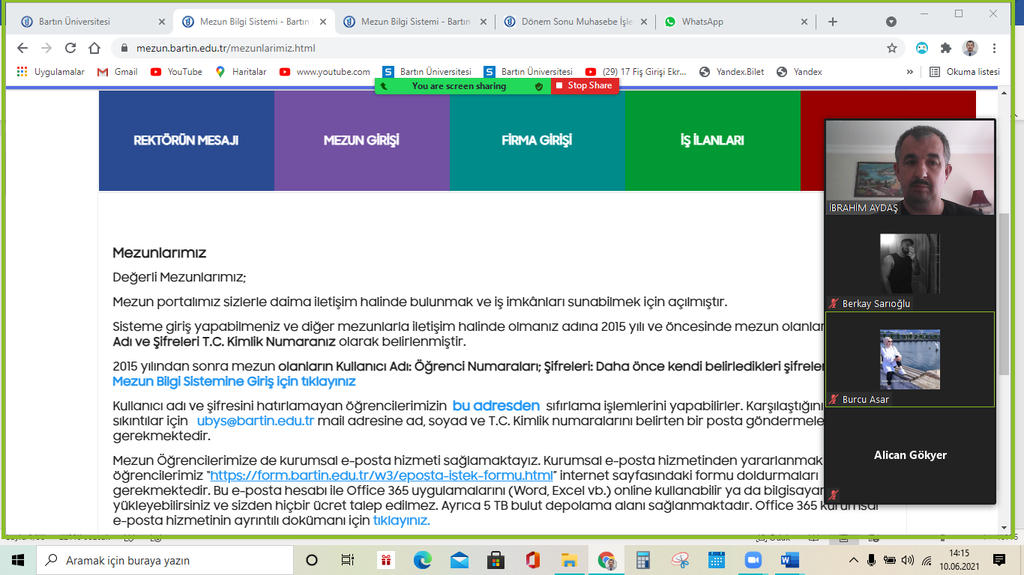Close the Dönem Sonu Muhasebe tab

click(643, 22)
